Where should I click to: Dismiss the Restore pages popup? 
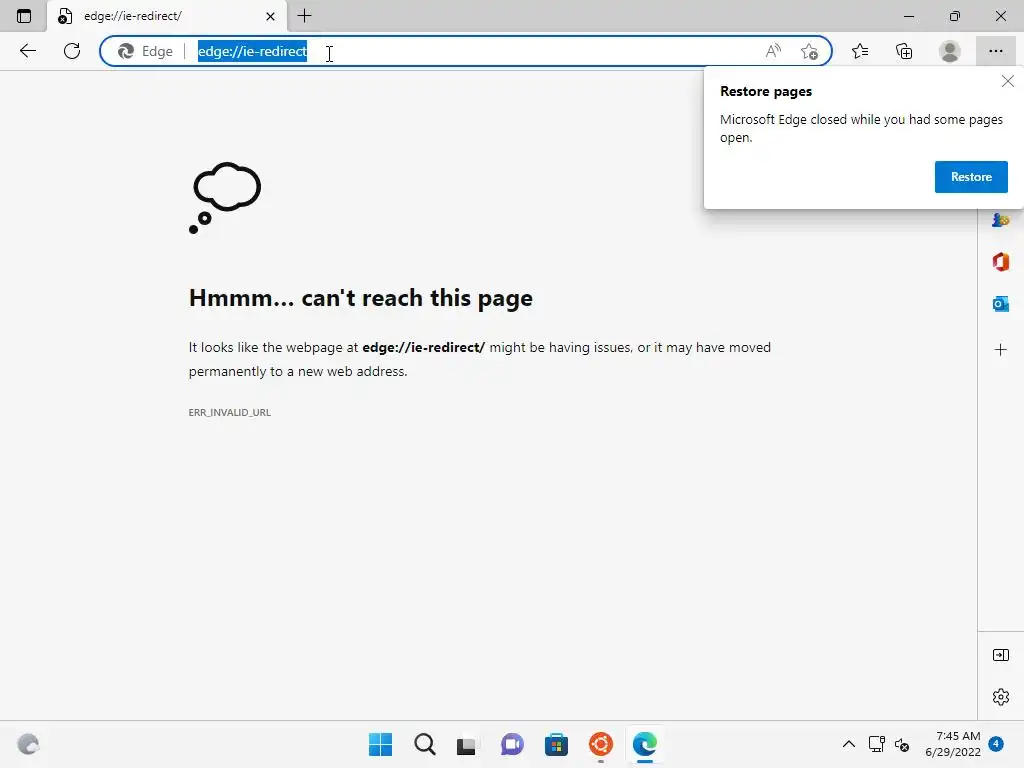pyautogui.click(x=1008, y=81)
